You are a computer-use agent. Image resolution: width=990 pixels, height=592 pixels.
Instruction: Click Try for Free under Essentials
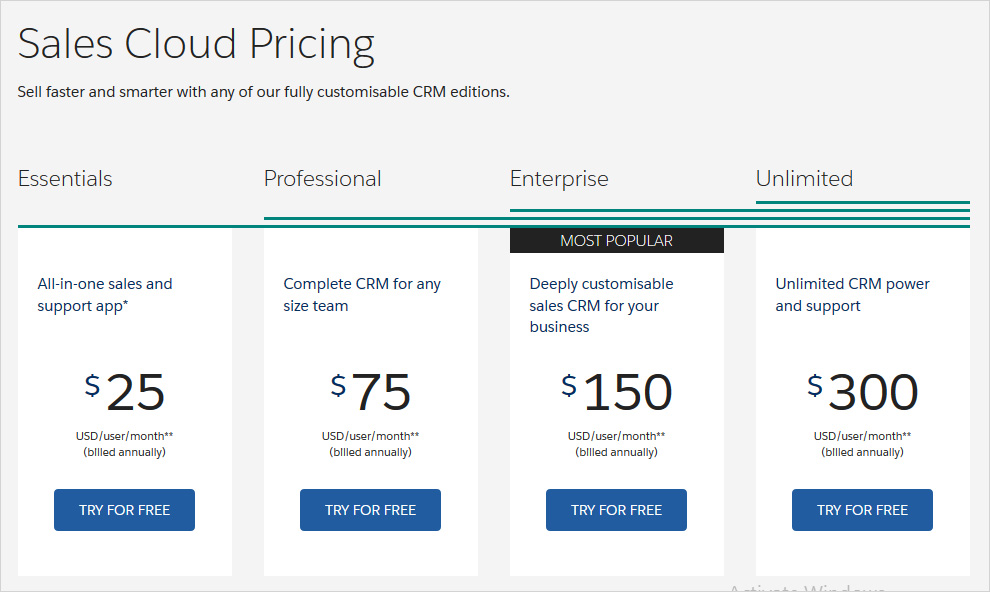(x=124, y=510)
